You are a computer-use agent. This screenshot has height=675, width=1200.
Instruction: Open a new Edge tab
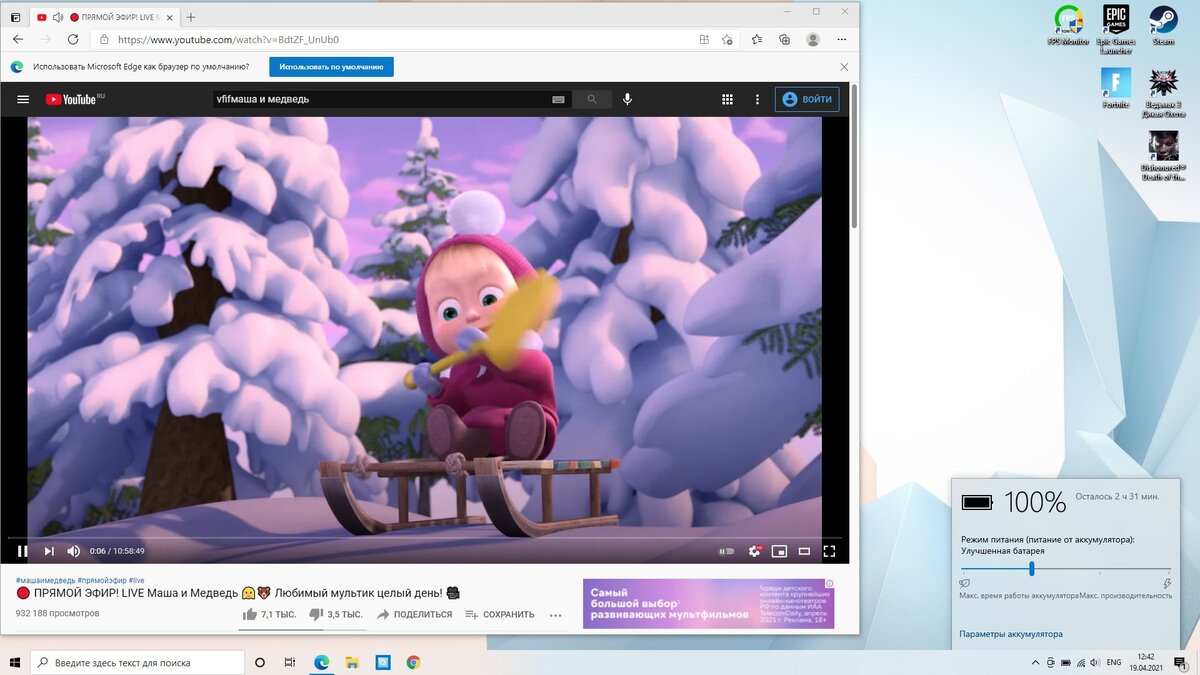click(x=191, y=17)
